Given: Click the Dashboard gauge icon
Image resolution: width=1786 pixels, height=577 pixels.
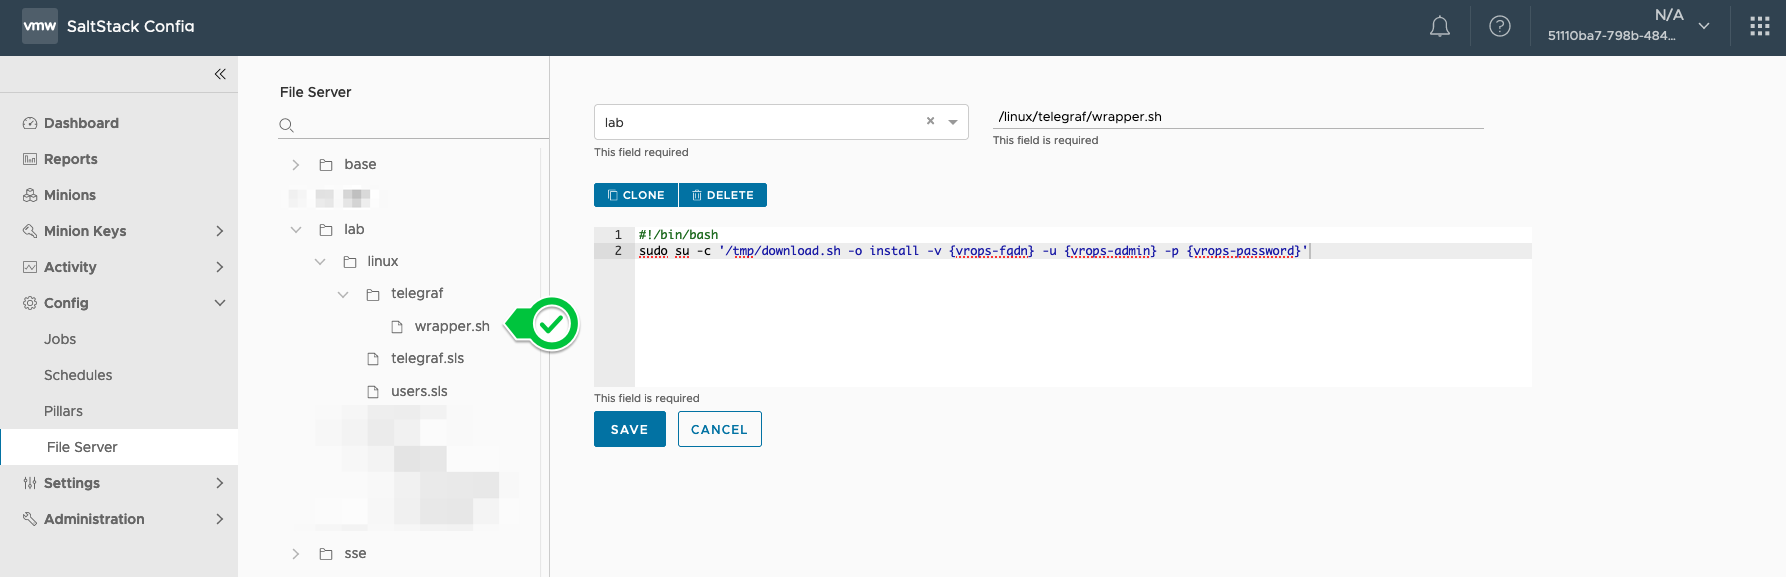Looking at the screenshot, I should [30, 123].
